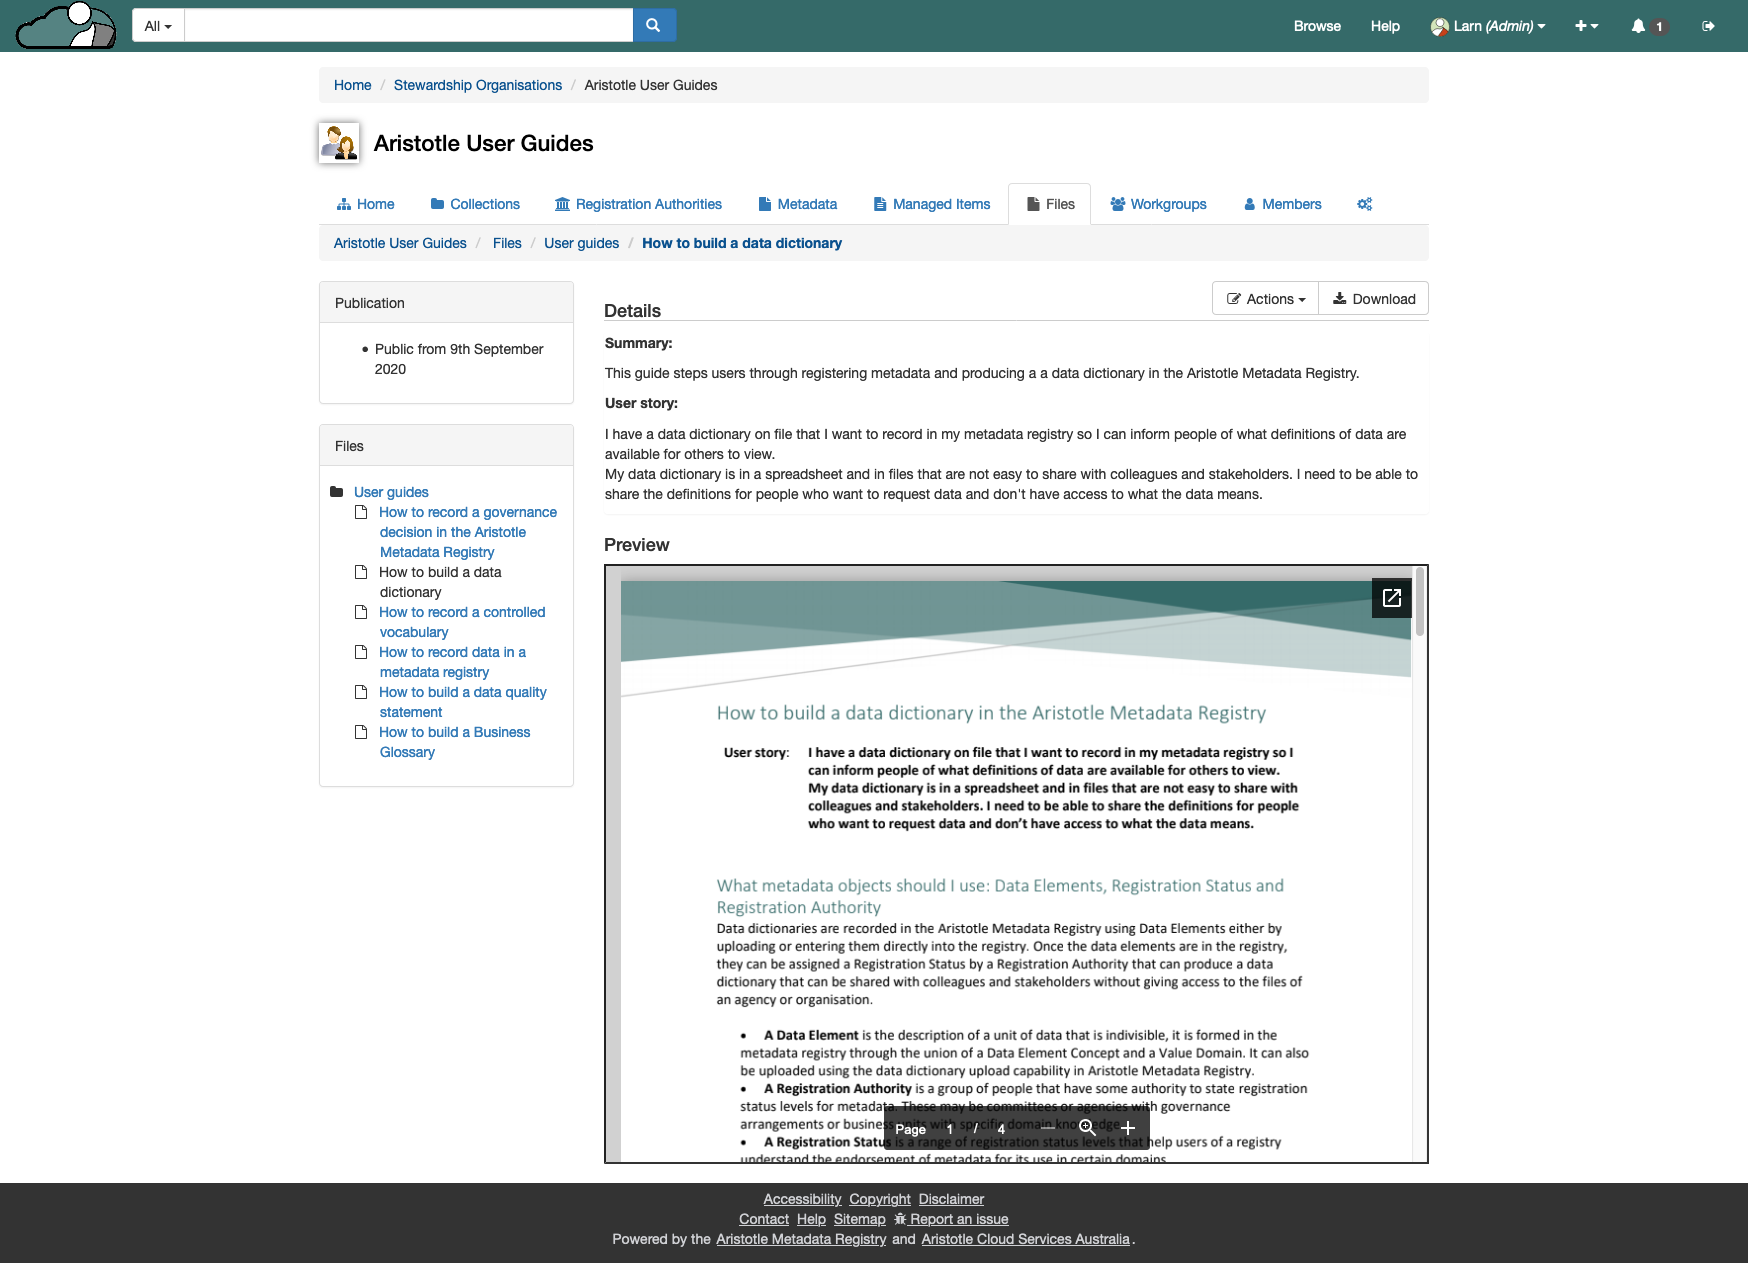The width and height of the screenshot is (1748, 1263).
Task: Open PDF preview in new window
Action: point(1391,598)
